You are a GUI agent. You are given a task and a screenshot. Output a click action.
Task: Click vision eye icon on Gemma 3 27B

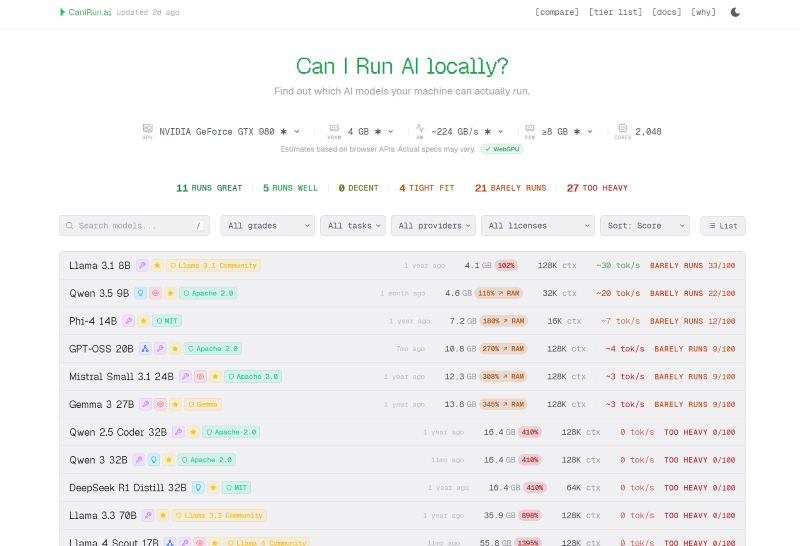(161, 404)
